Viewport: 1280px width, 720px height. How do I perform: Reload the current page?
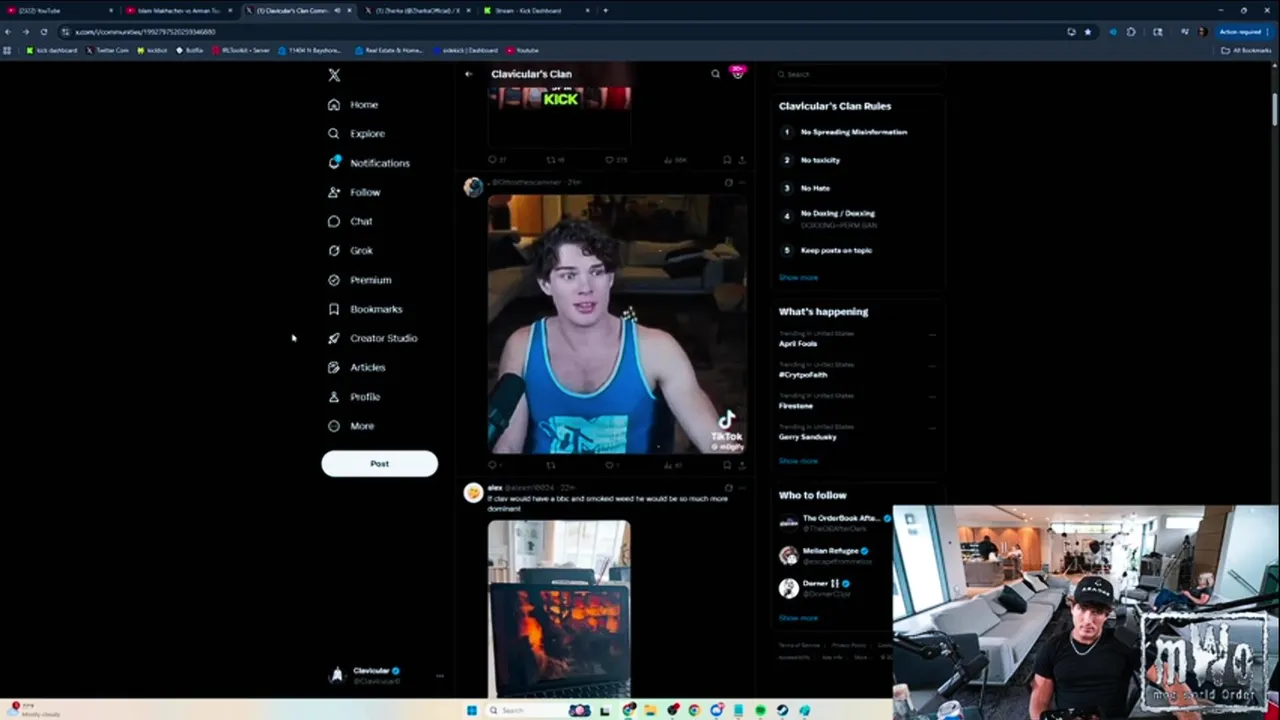point(43,31)
